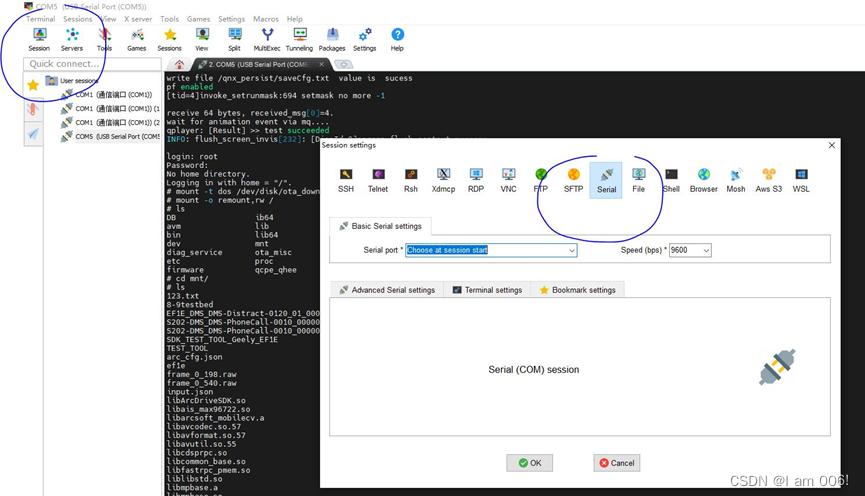Select Serial session type
865x496 pixels.
pos(606,180)
